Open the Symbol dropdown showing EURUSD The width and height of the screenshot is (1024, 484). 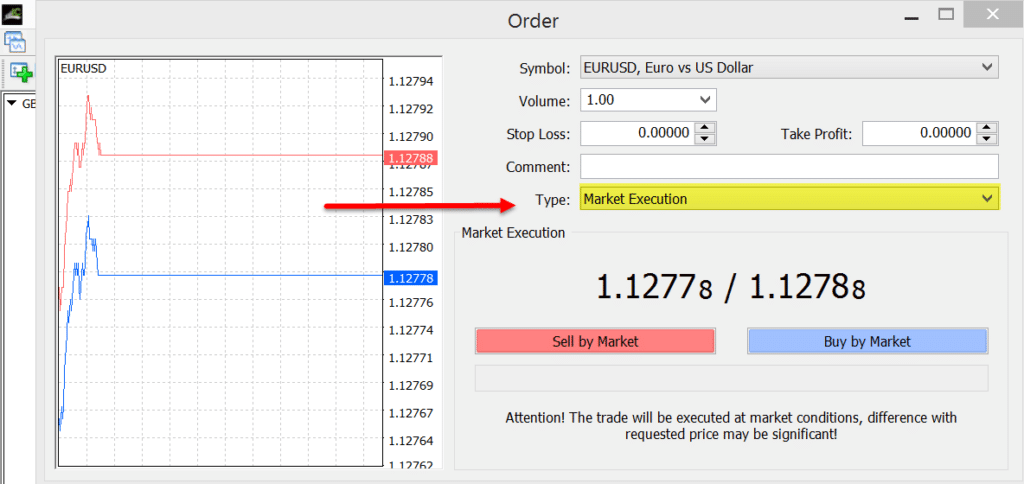[789, 68]
